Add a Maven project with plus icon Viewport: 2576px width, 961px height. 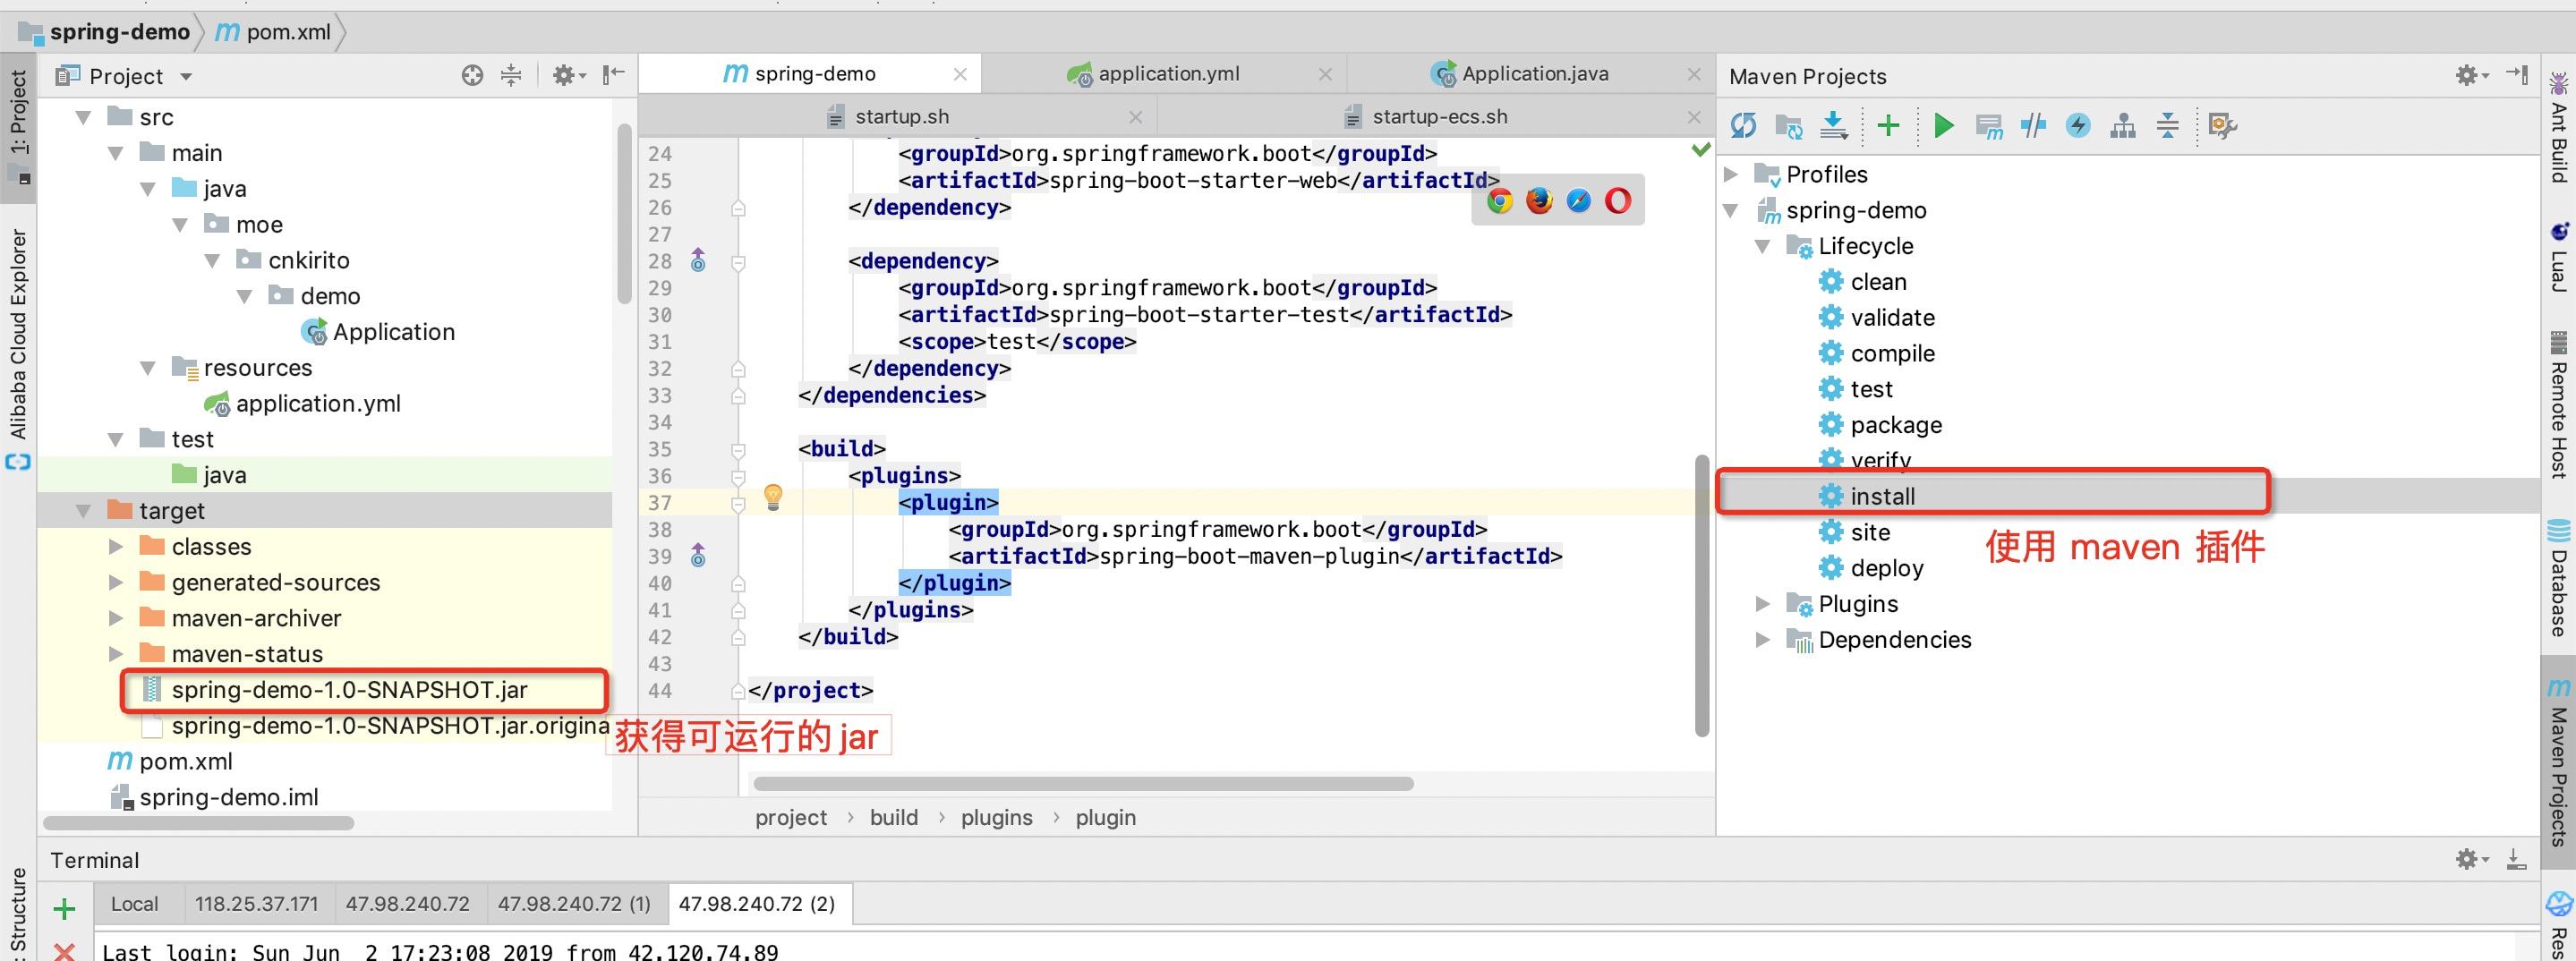(x=1888, y=126)
